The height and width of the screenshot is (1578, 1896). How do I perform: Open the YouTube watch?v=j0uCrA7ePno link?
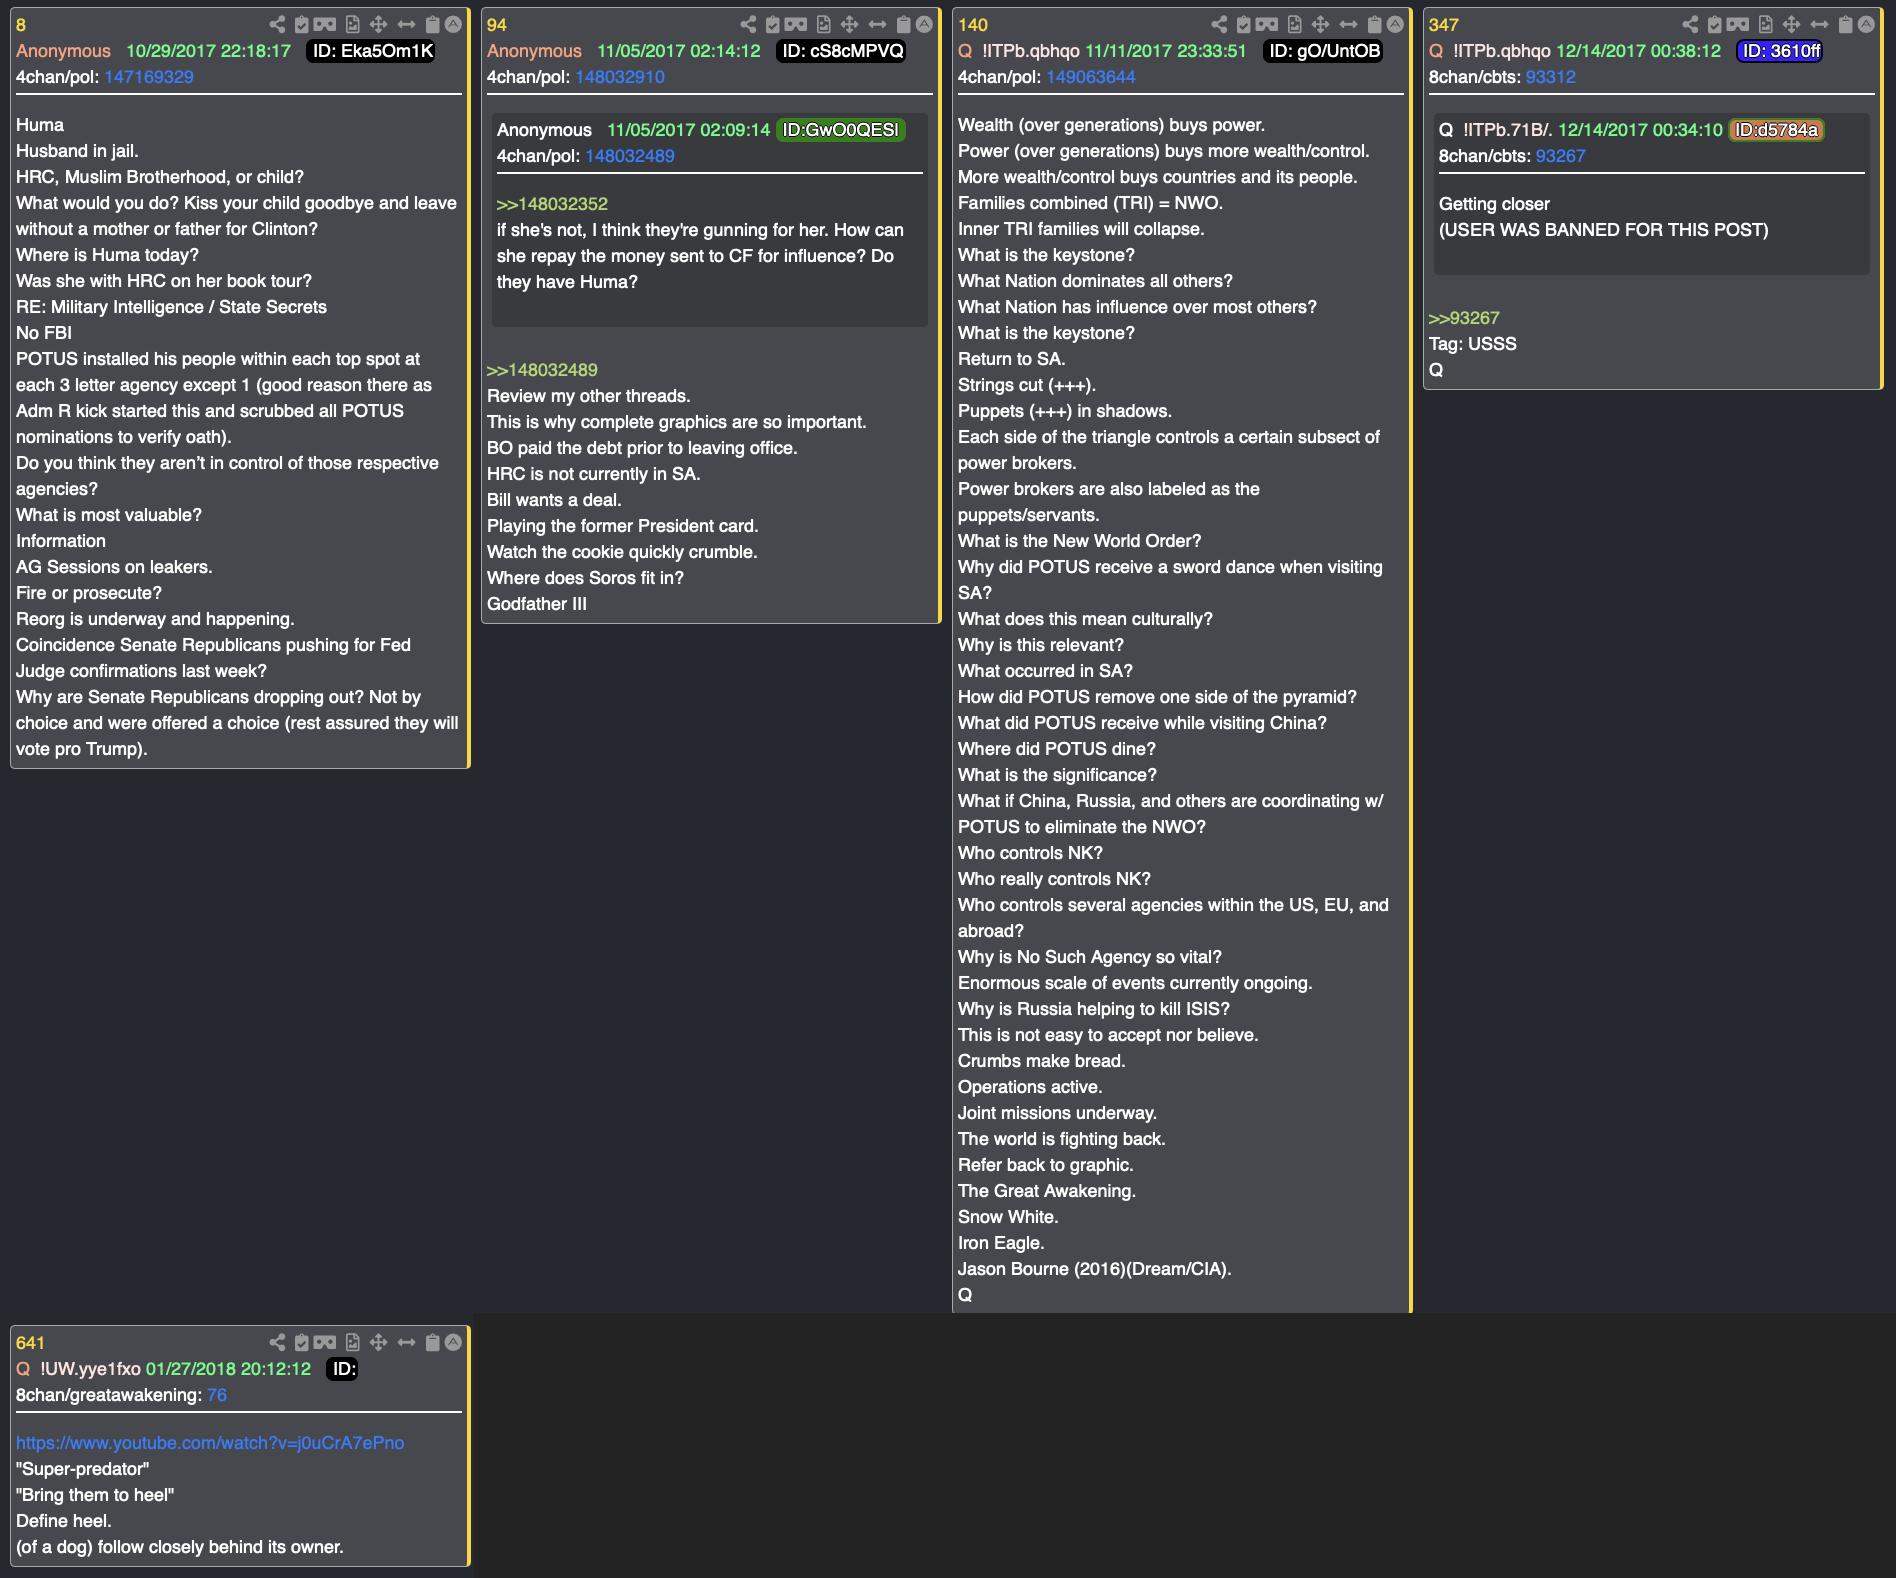pos(210,1443)
